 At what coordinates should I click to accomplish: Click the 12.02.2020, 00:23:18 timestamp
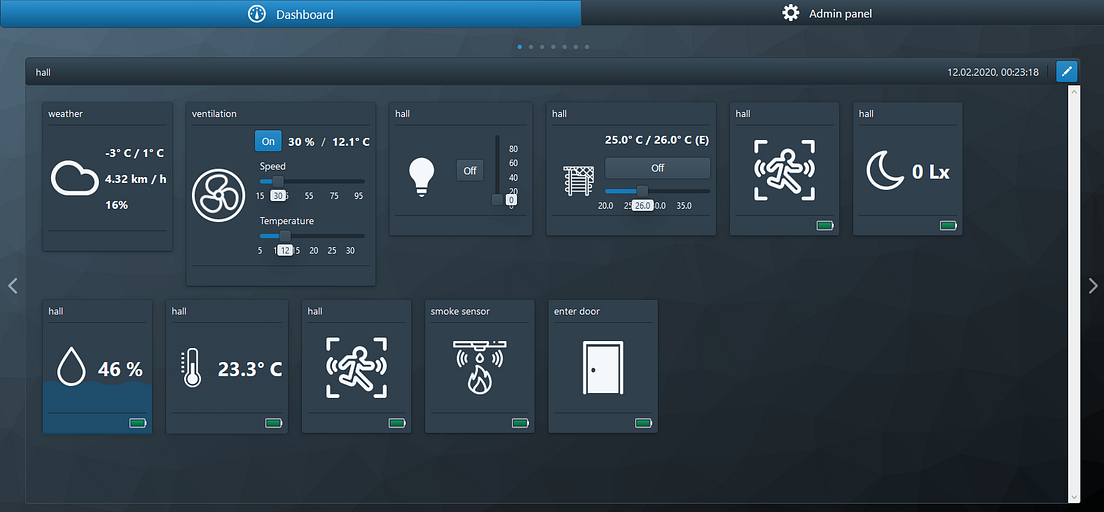(x=993, y=72)
